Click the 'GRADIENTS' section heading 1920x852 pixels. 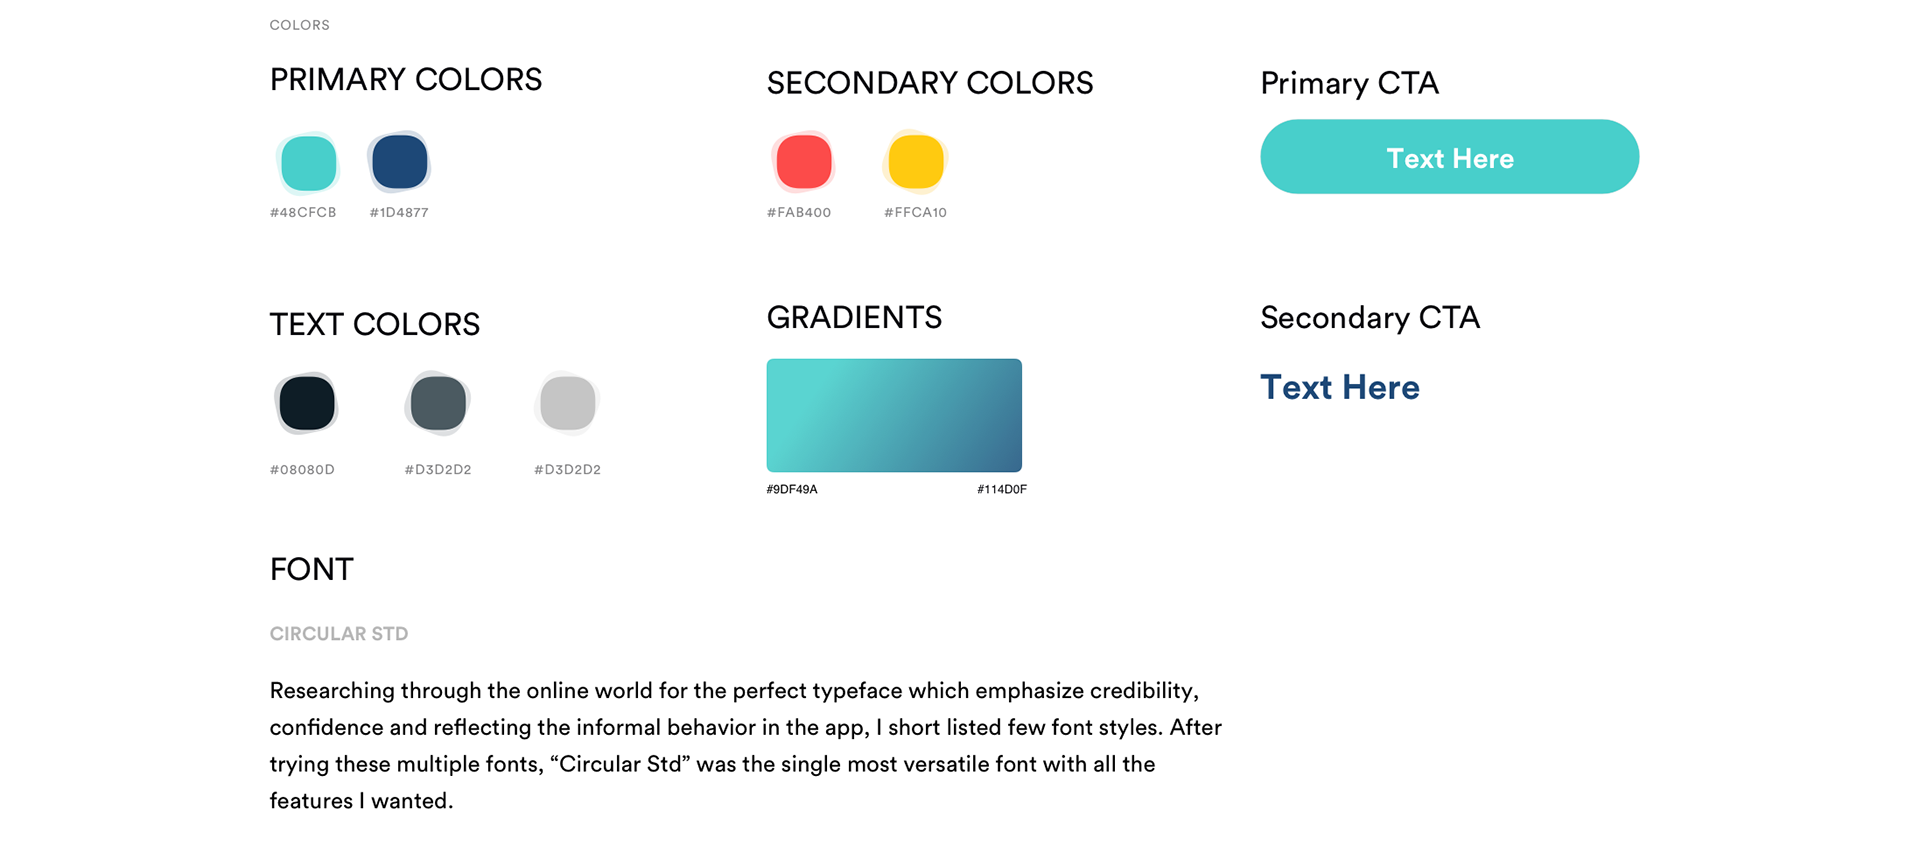tap(854, 318)
